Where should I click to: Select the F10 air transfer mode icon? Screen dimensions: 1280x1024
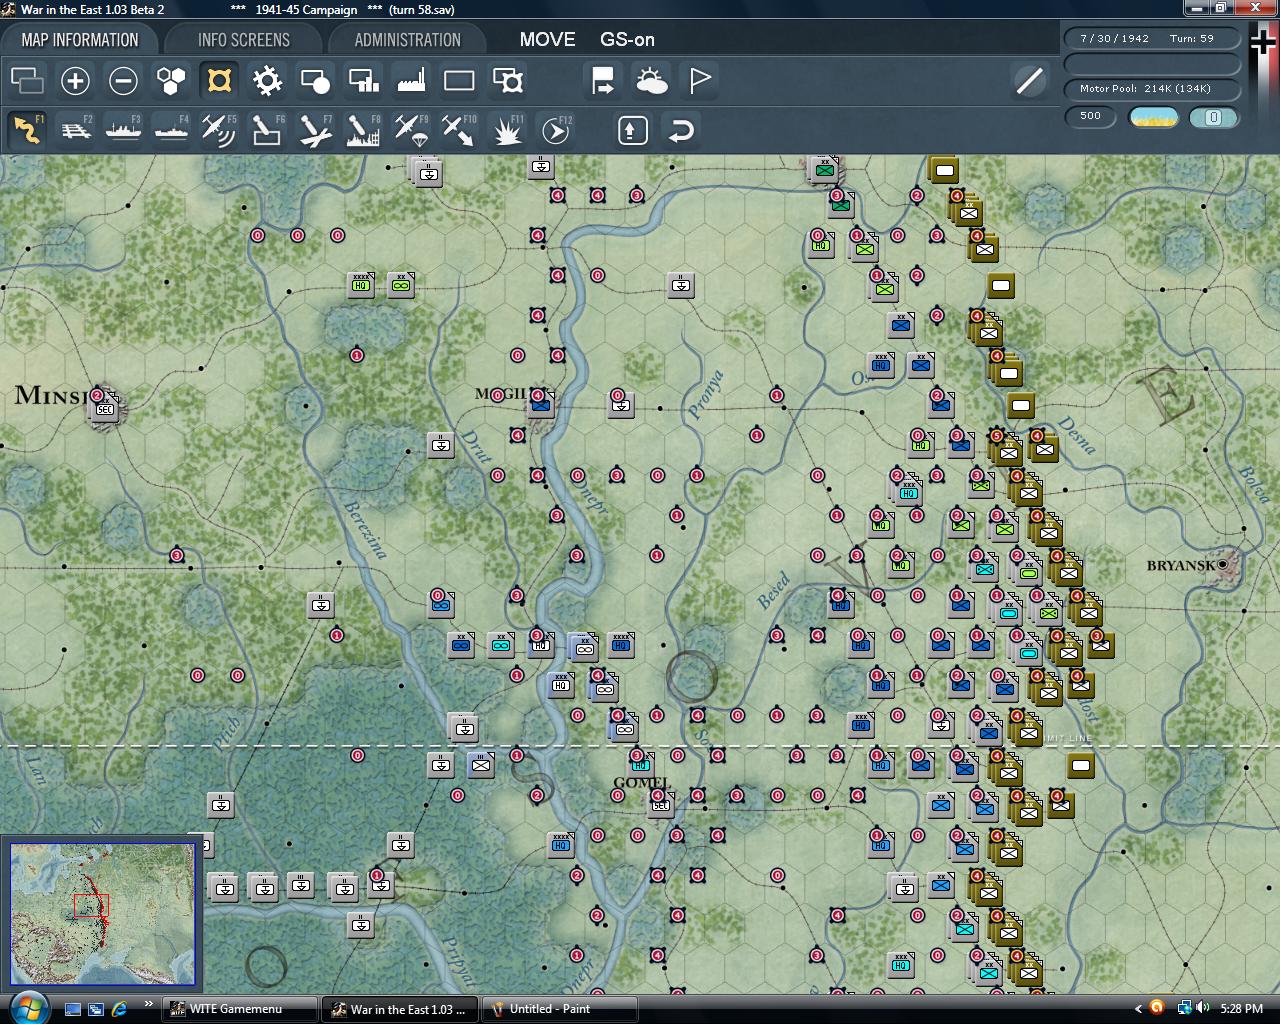pyautogui.click(x=459, y=130)
